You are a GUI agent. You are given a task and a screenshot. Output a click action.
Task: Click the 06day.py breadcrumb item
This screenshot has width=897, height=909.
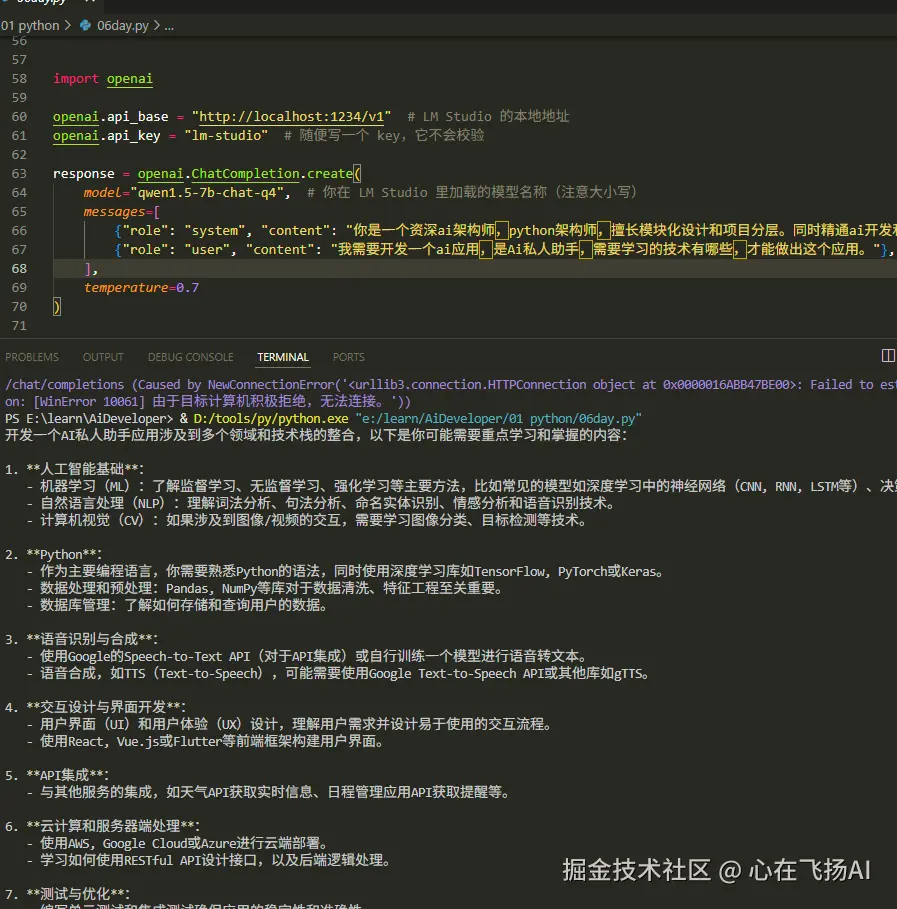pyautogui.click(x=123, y=26)
